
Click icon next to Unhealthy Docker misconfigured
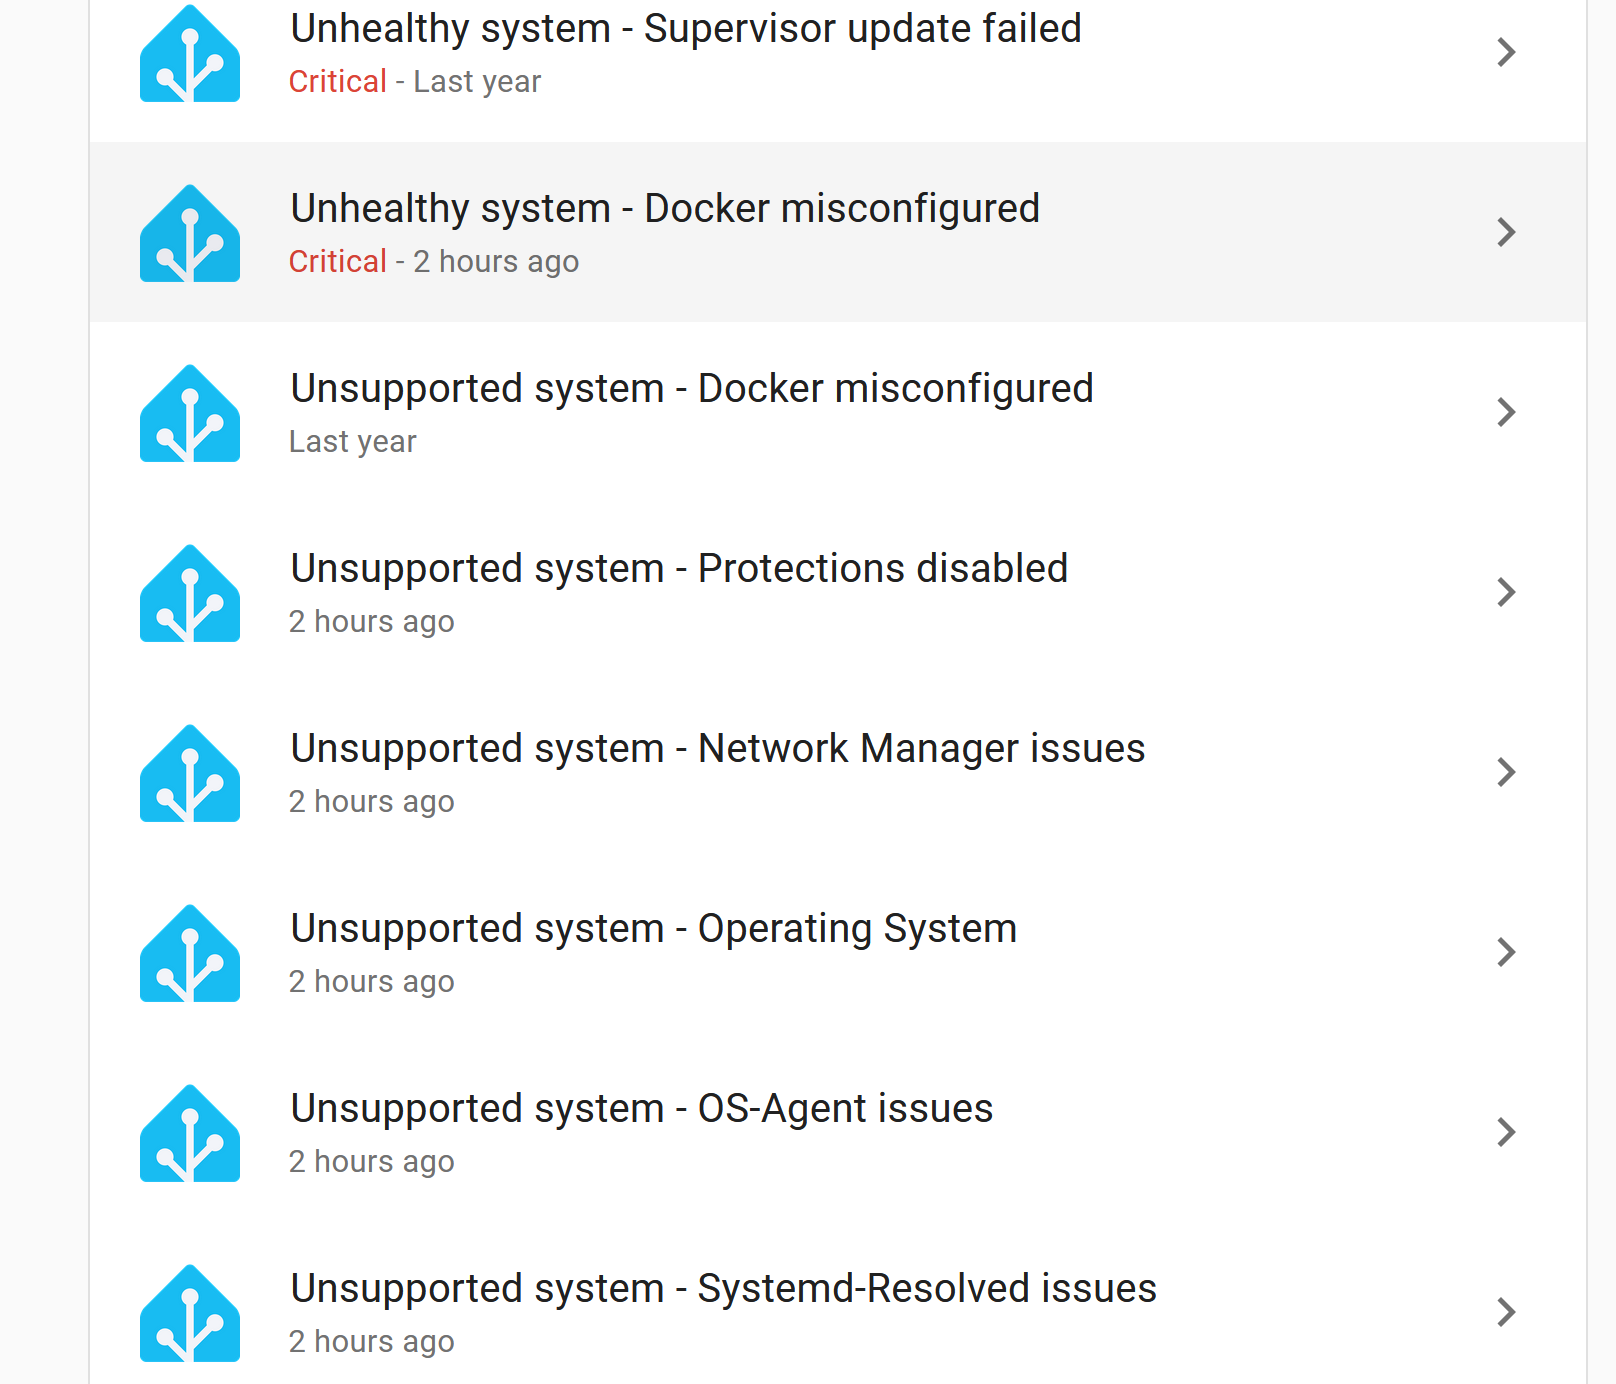click(190, 234)
